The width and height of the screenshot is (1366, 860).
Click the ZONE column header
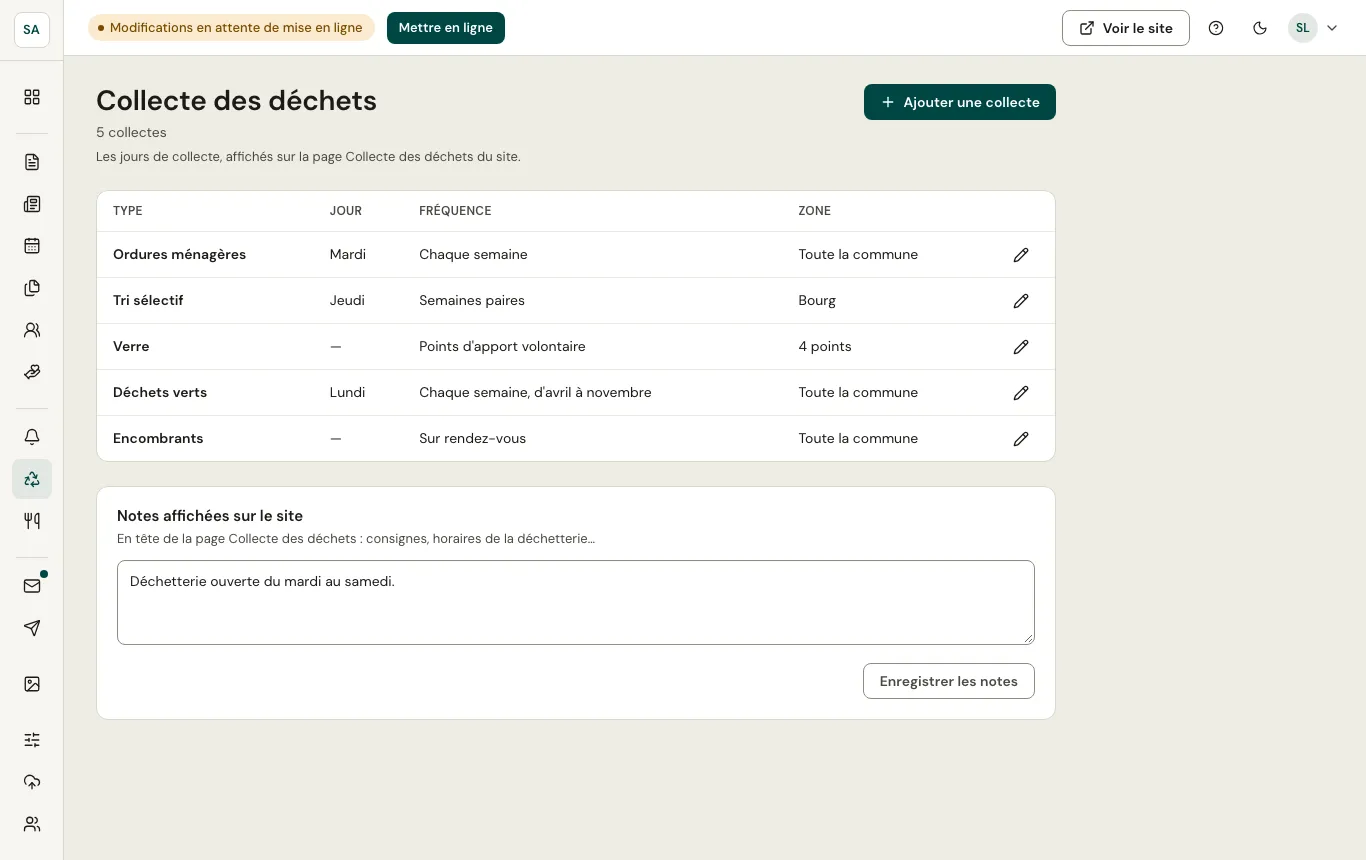click(x=814, y=211)
